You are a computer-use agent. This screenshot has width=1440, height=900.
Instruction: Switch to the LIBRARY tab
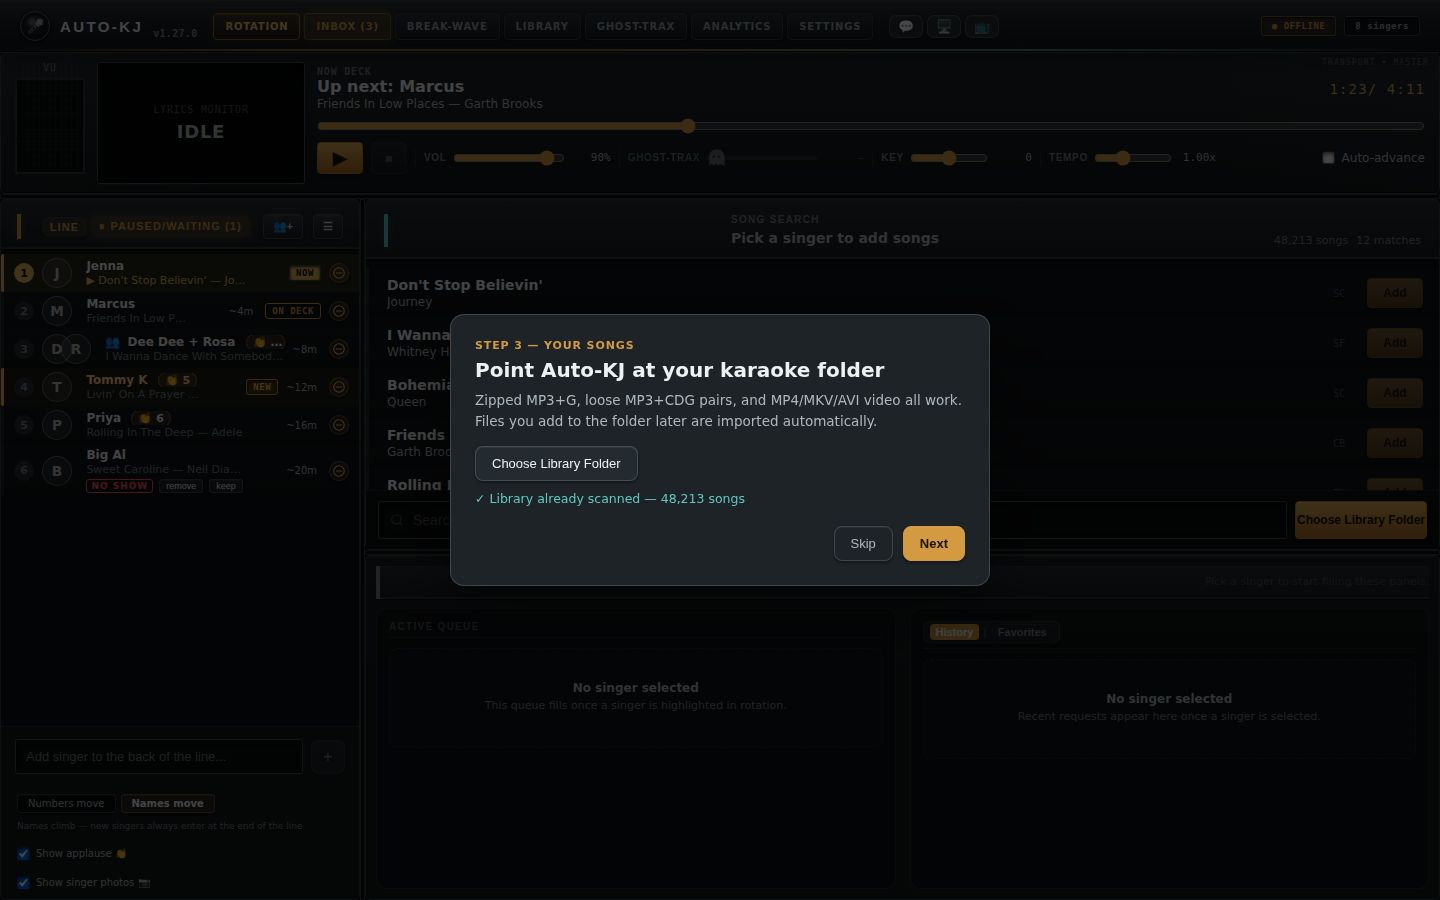[542, 27]
